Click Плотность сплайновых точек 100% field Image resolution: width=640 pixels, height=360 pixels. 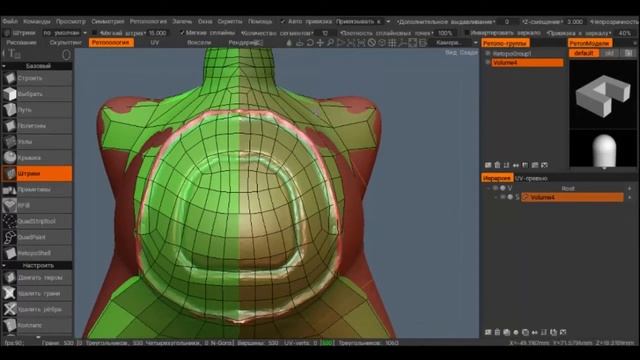pyautogui.click(x=445, y=33)
